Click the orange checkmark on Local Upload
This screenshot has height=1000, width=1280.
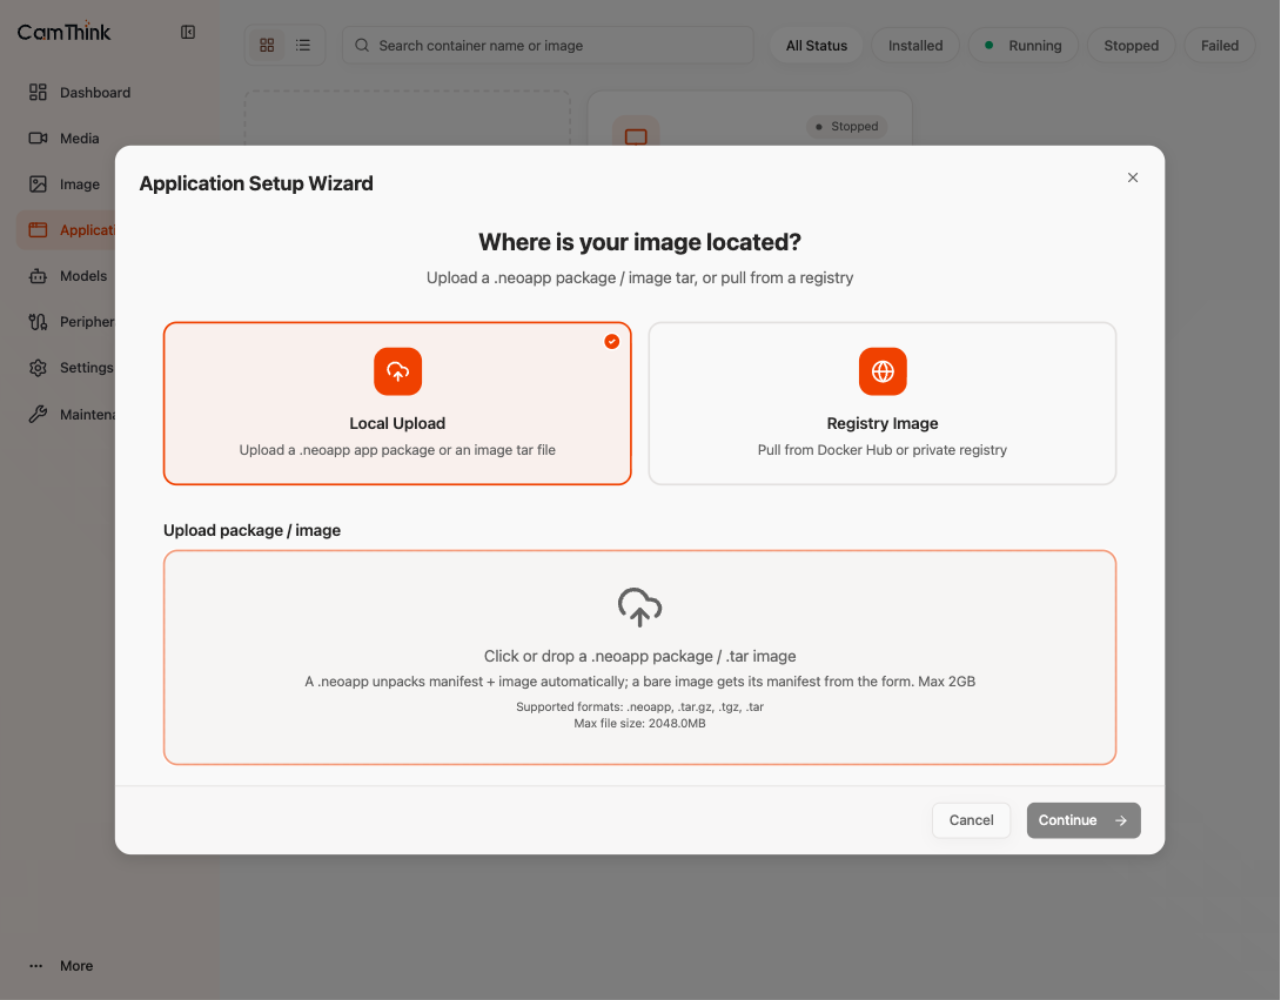point(612,341)
